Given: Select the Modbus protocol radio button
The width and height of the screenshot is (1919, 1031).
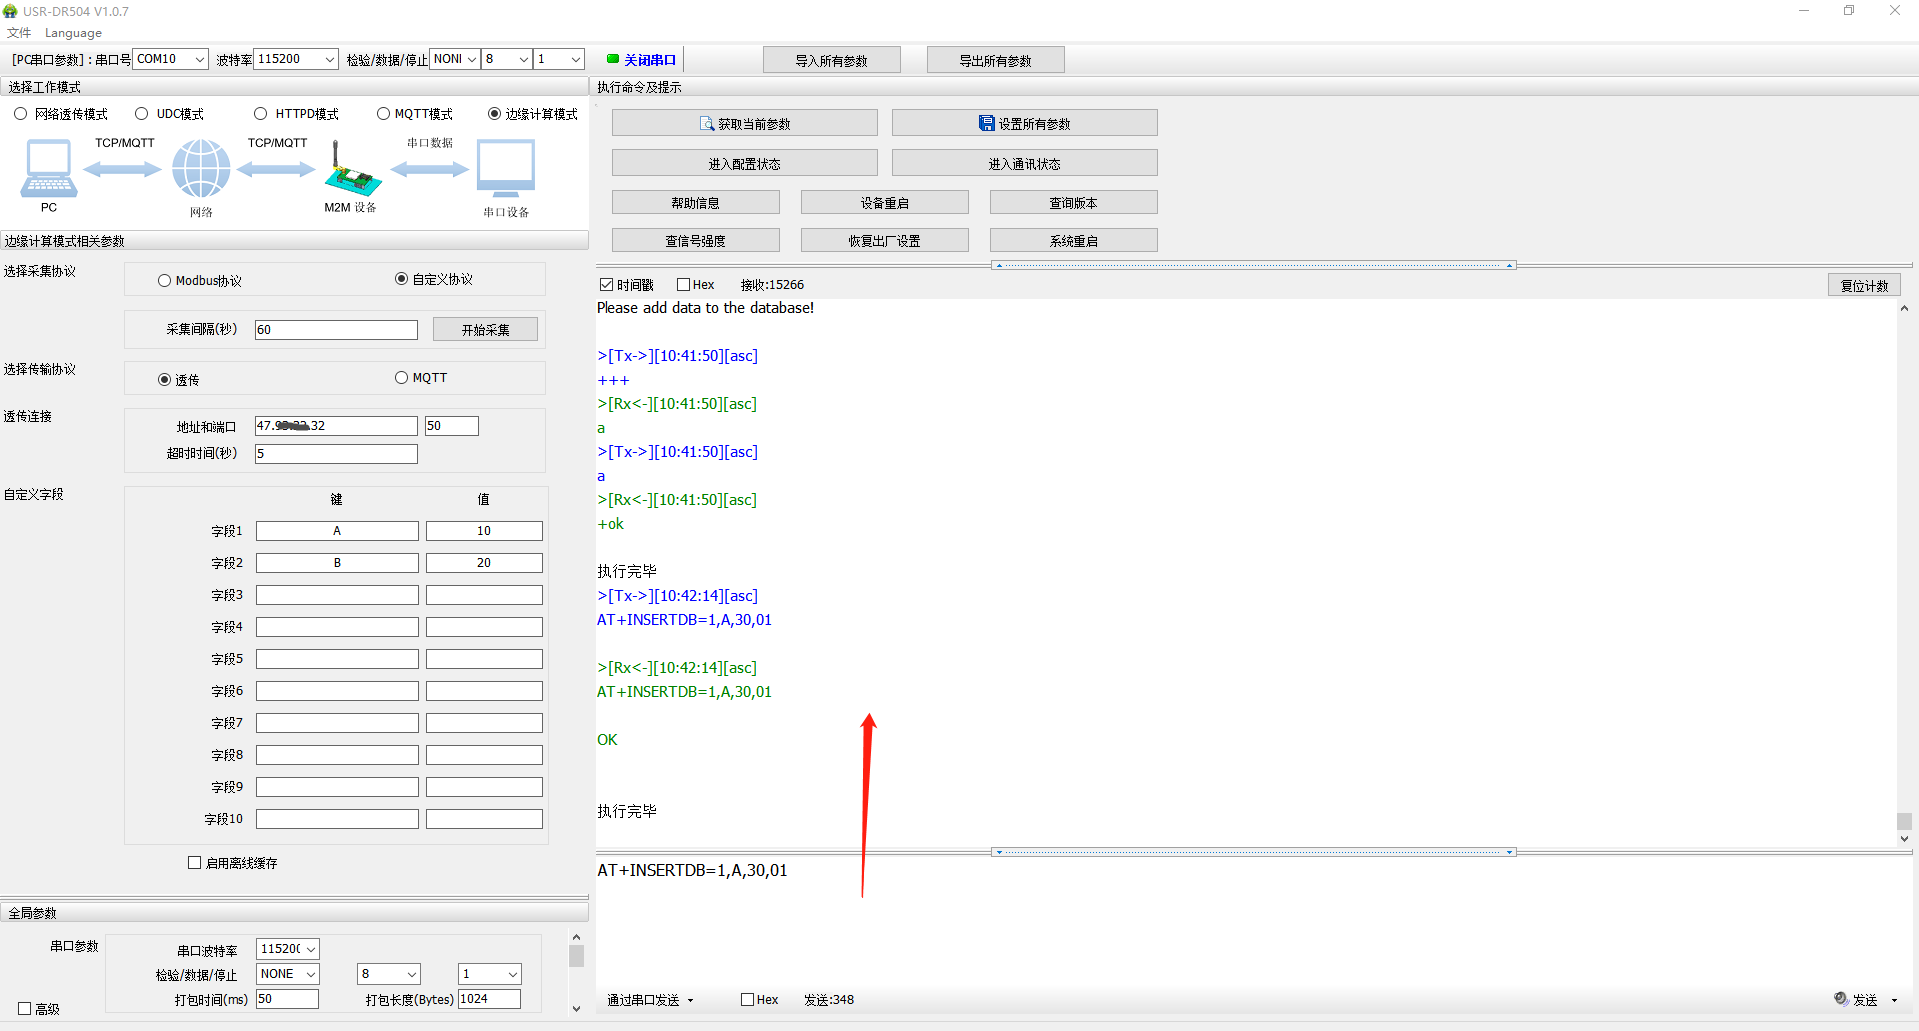Looking at the screenshot, I should pos(165,281).
